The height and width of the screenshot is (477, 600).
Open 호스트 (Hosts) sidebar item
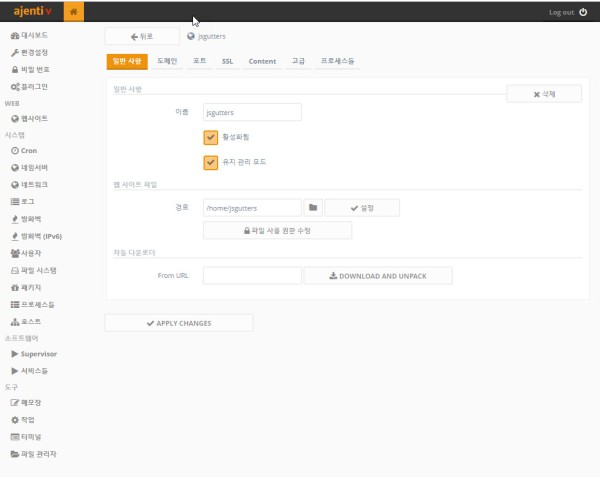(26, 322)
